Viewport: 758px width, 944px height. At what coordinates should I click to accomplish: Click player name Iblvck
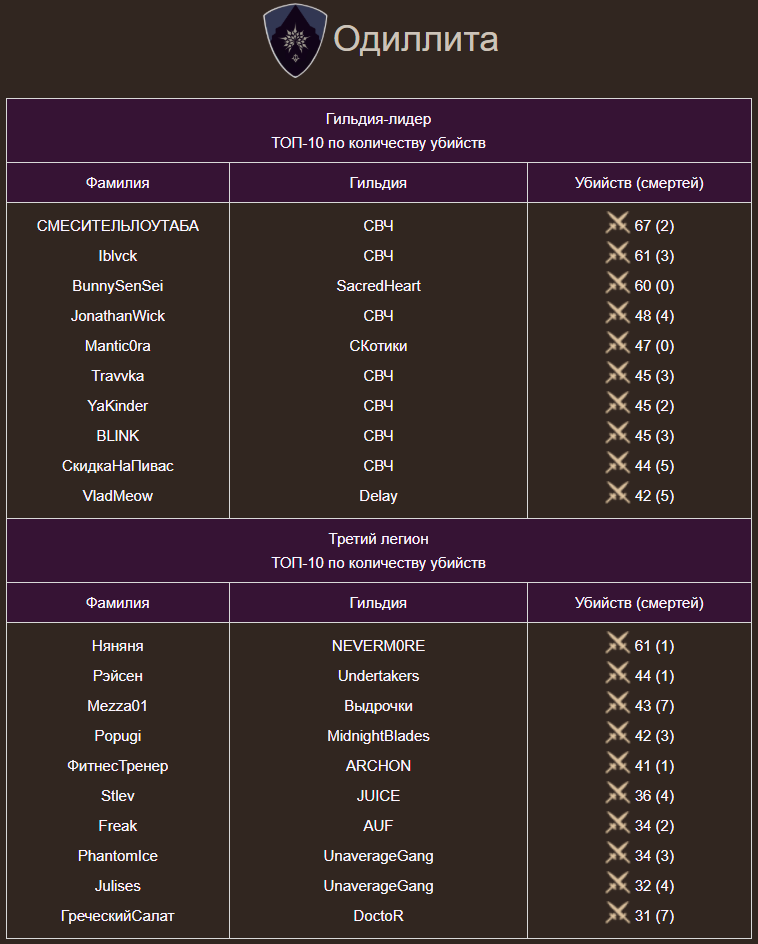coord(118,256)
